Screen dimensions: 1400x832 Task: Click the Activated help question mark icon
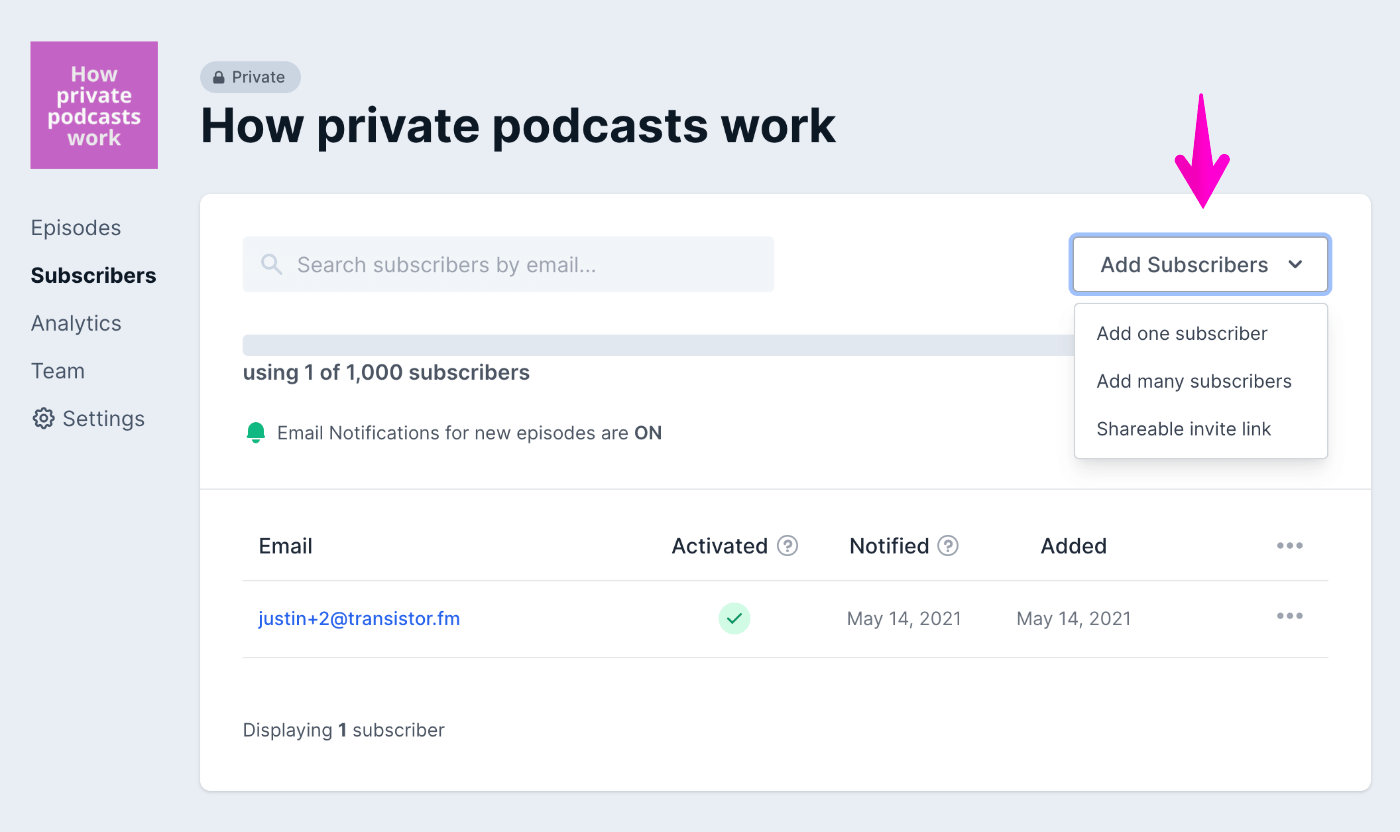(x=788, y=546)
